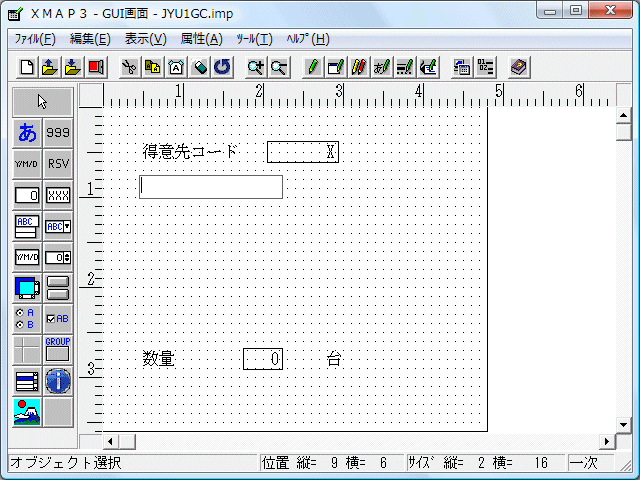Click the copy objects toolbar icon
The image size is (640, 480).
point(153,67)
